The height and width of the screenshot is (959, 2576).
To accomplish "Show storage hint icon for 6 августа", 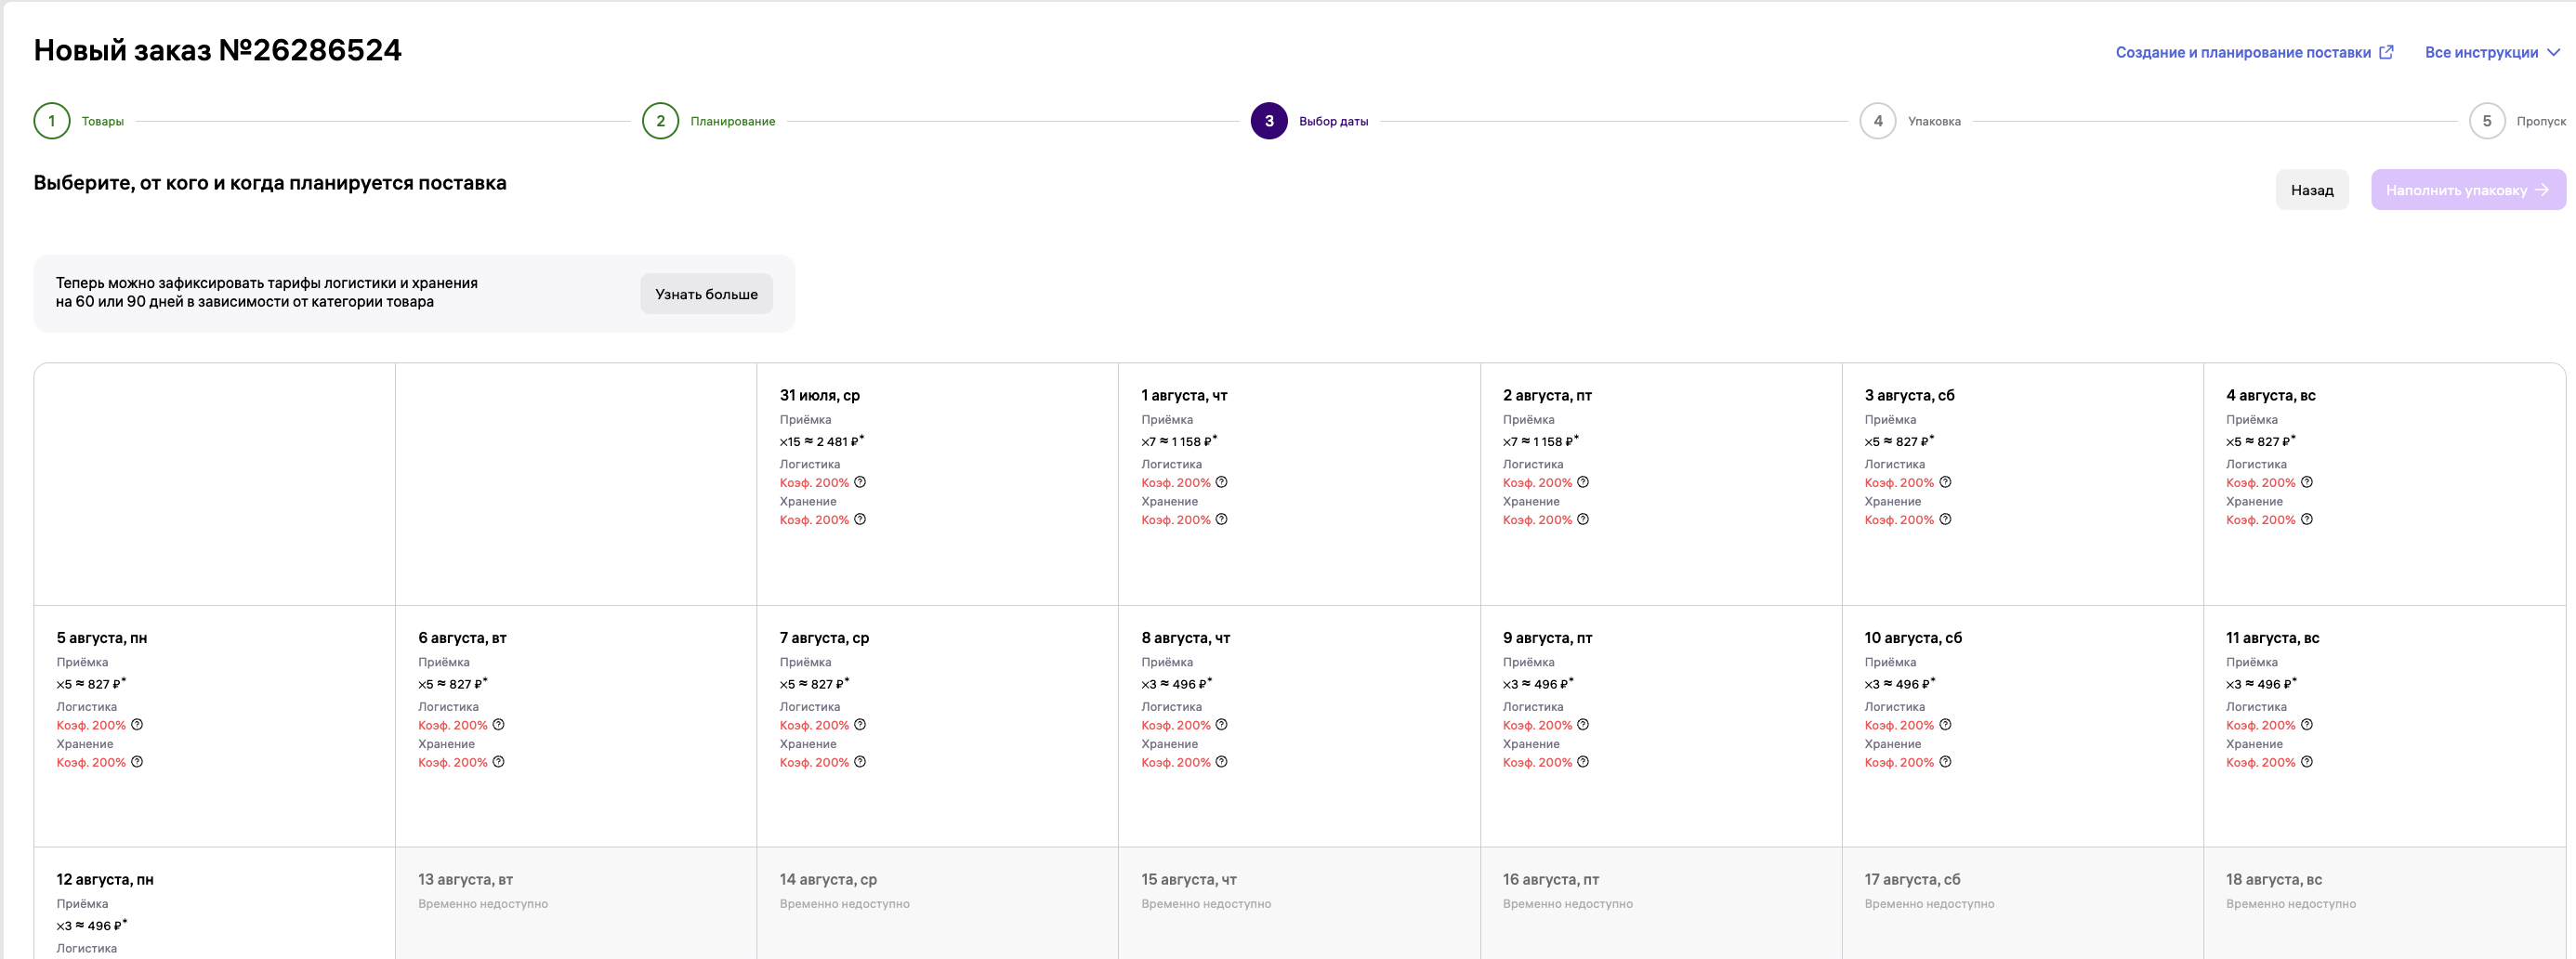I will 498,761.
